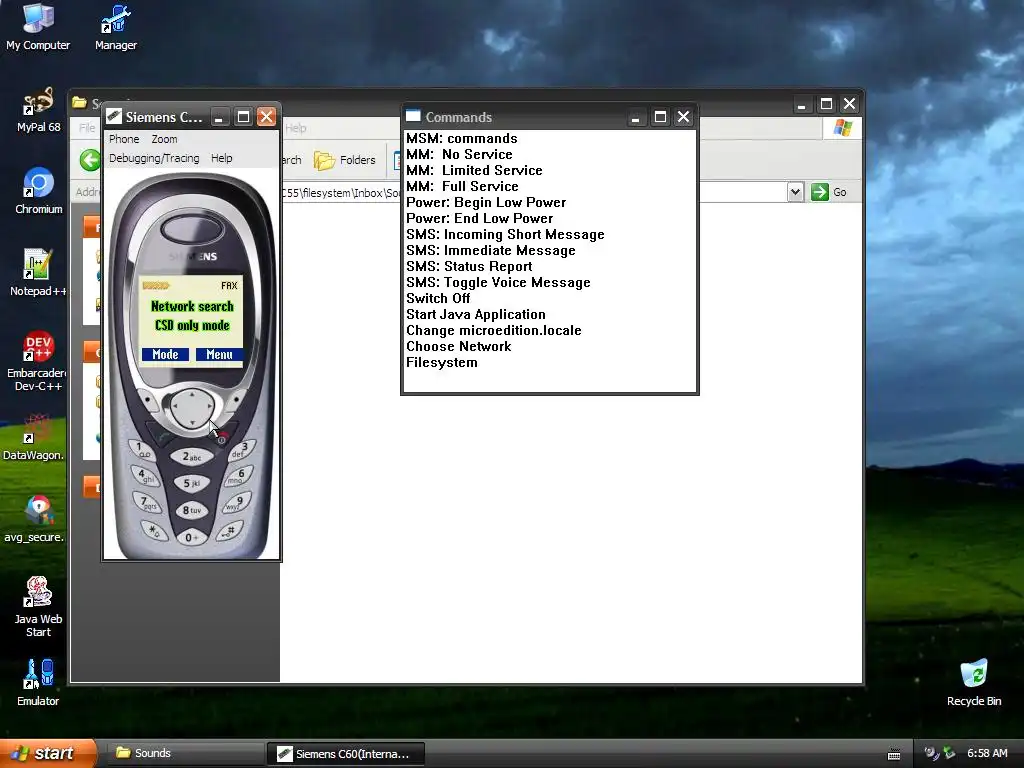Open Notepad++ desktop shortcut

(38, 273)
